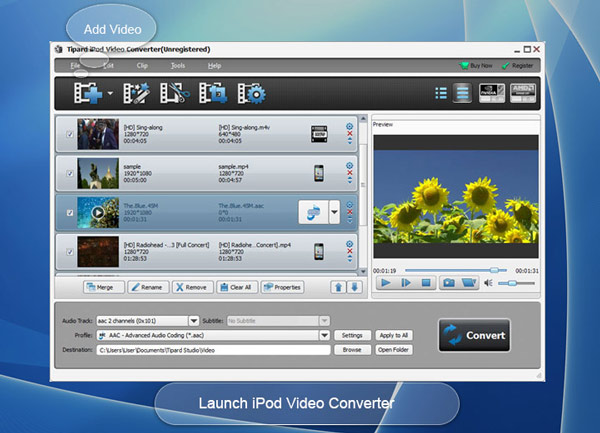Screen dimensions: 600x433
Task: Uncheck the Radiohead concert video checkbox
Action: point(70,252)
